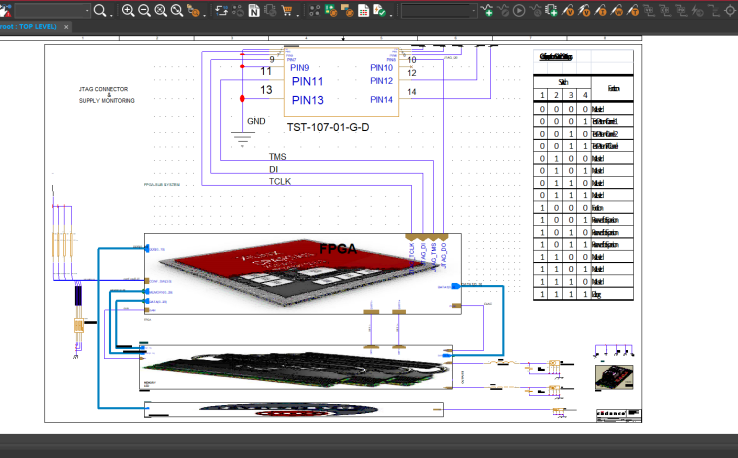Click the Voltage Differential probe icon
This screenshot has width=738, height=458.
[584, 10]
